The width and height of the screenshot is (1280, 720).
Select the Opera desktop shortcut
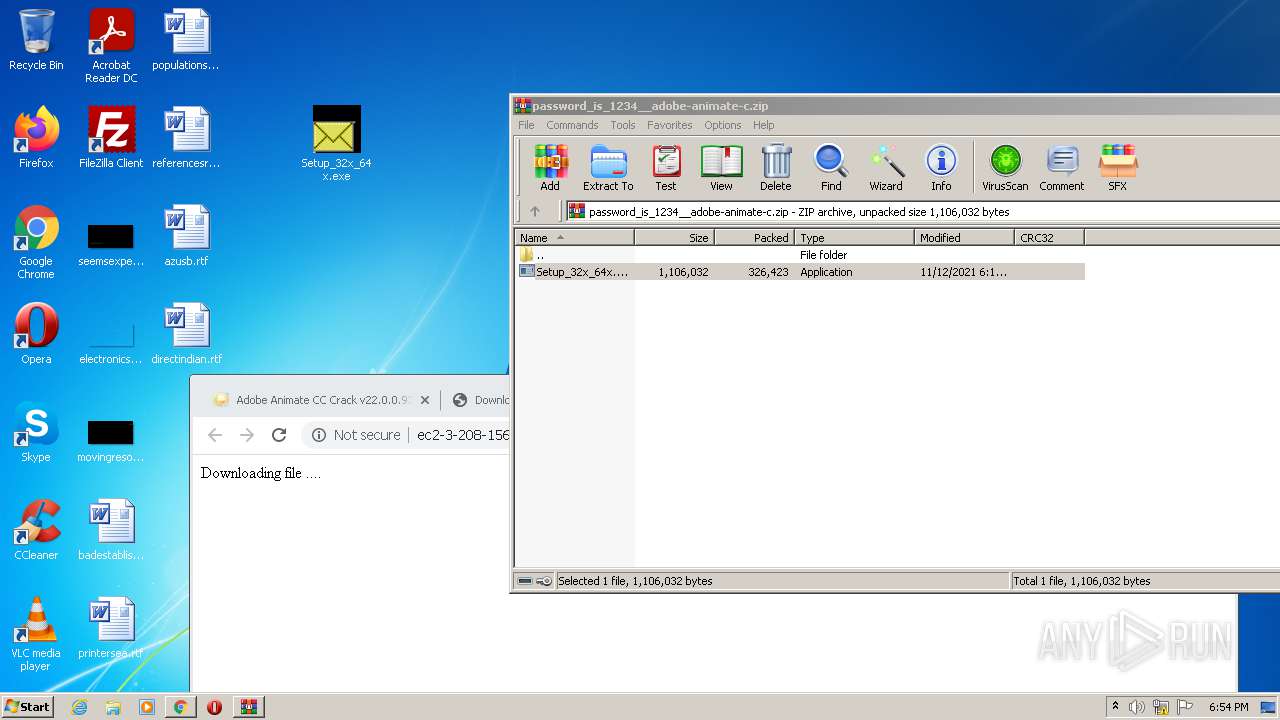pos(36,334)
